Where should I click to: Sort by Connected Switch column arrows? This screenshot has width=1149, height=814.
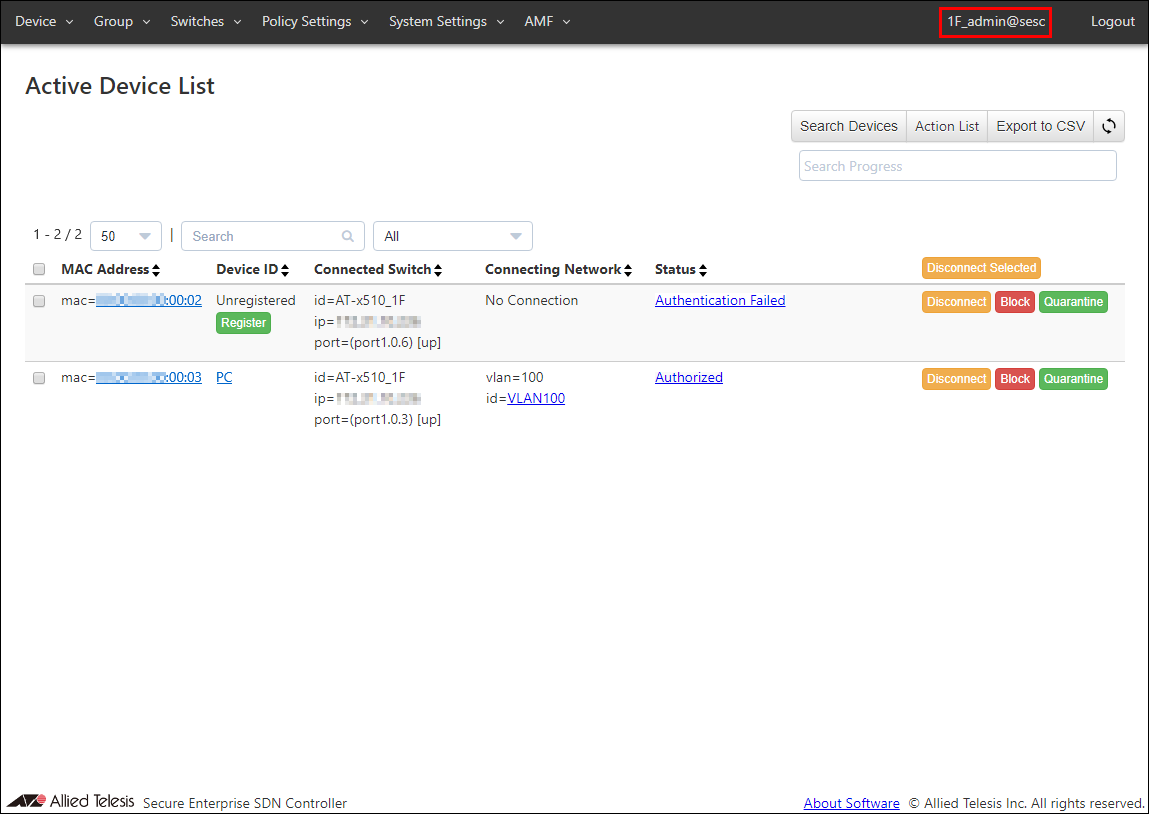tap(438, 270)
